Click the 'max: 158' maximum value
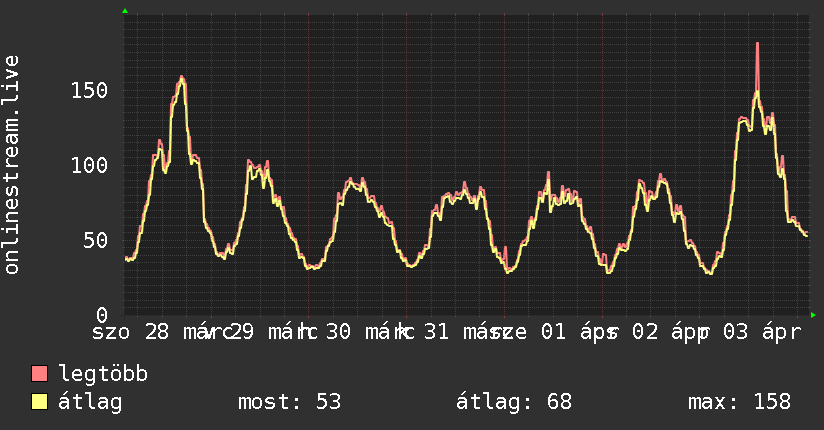The width and height of the screenshot is (824, 430). [x=739, y=402]
